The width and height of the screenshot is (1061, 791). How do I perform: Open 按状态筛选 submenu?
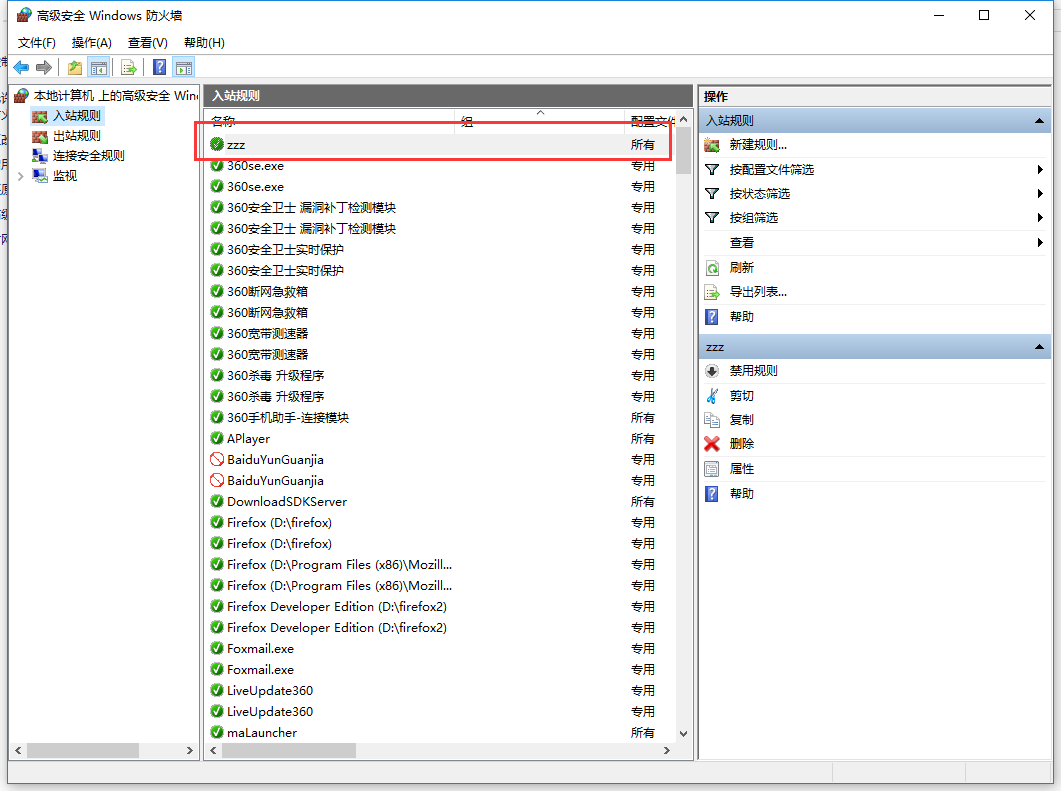pos(874,194)
